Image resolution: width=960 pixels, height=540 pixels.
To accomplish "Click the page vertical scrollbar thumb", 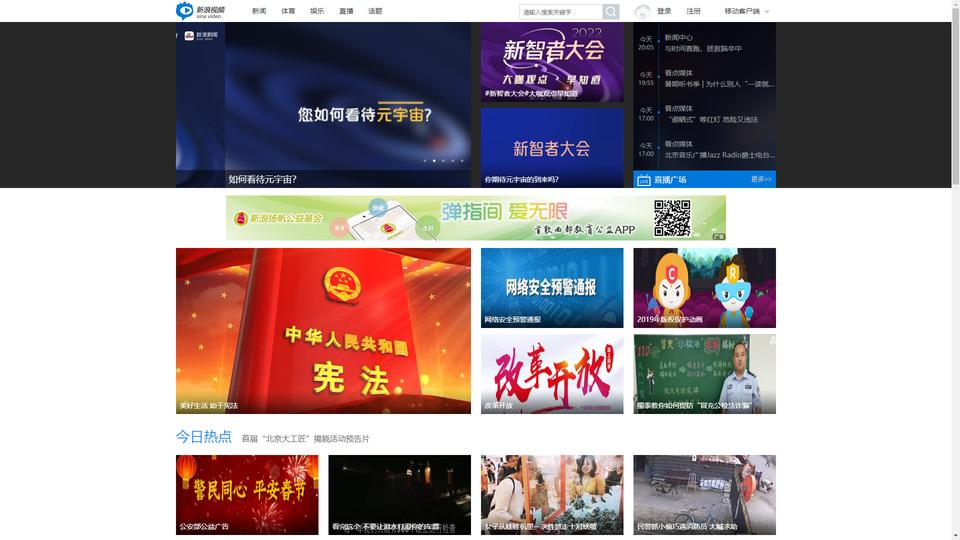I will coord(956,96).
